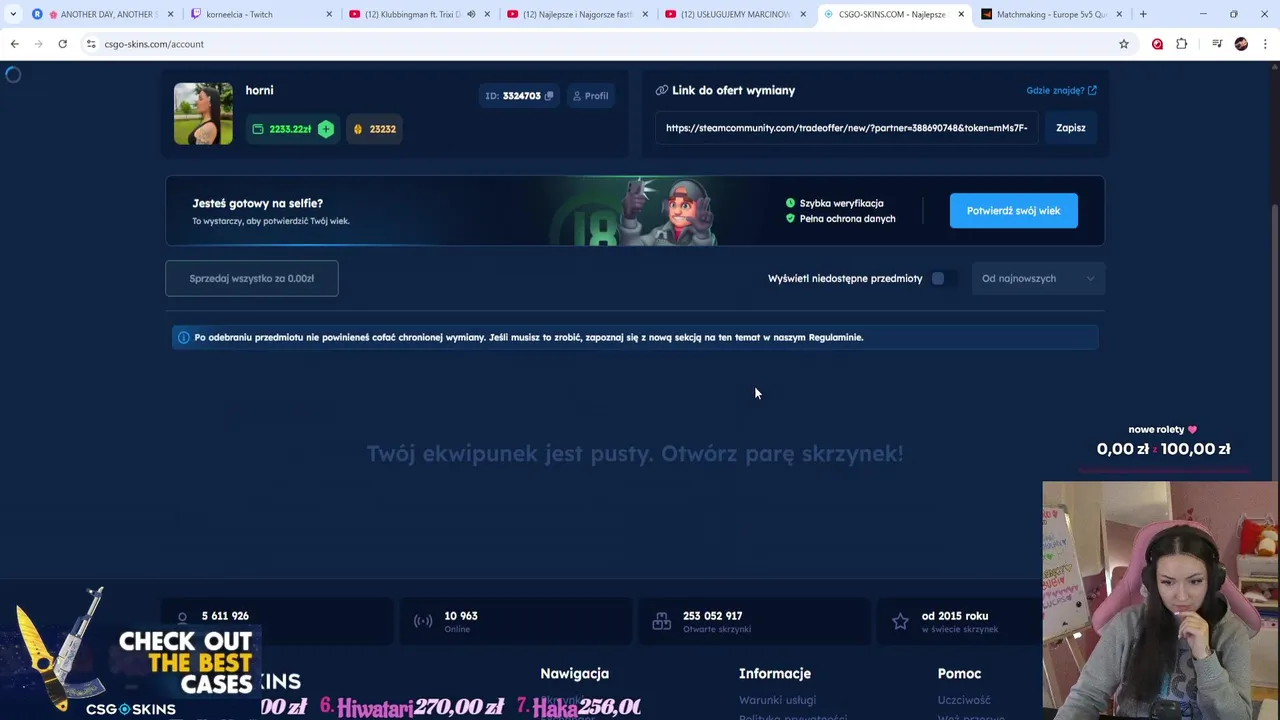Click the red extension icon in the toolbar
Image resolution: width=1280 pixels, height=720 pixels.
pyautogui.click(x=1157, y=44)
